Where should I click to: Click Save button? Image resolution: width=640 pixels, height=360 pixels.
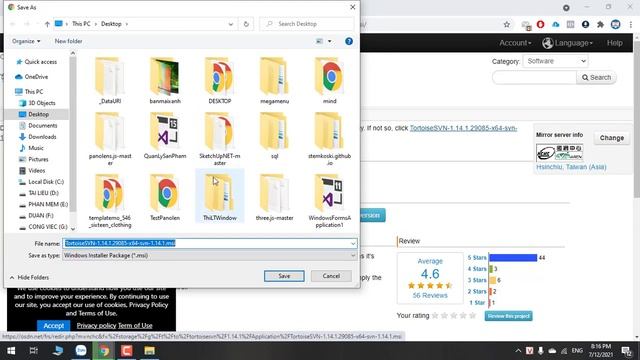[284, 276]
